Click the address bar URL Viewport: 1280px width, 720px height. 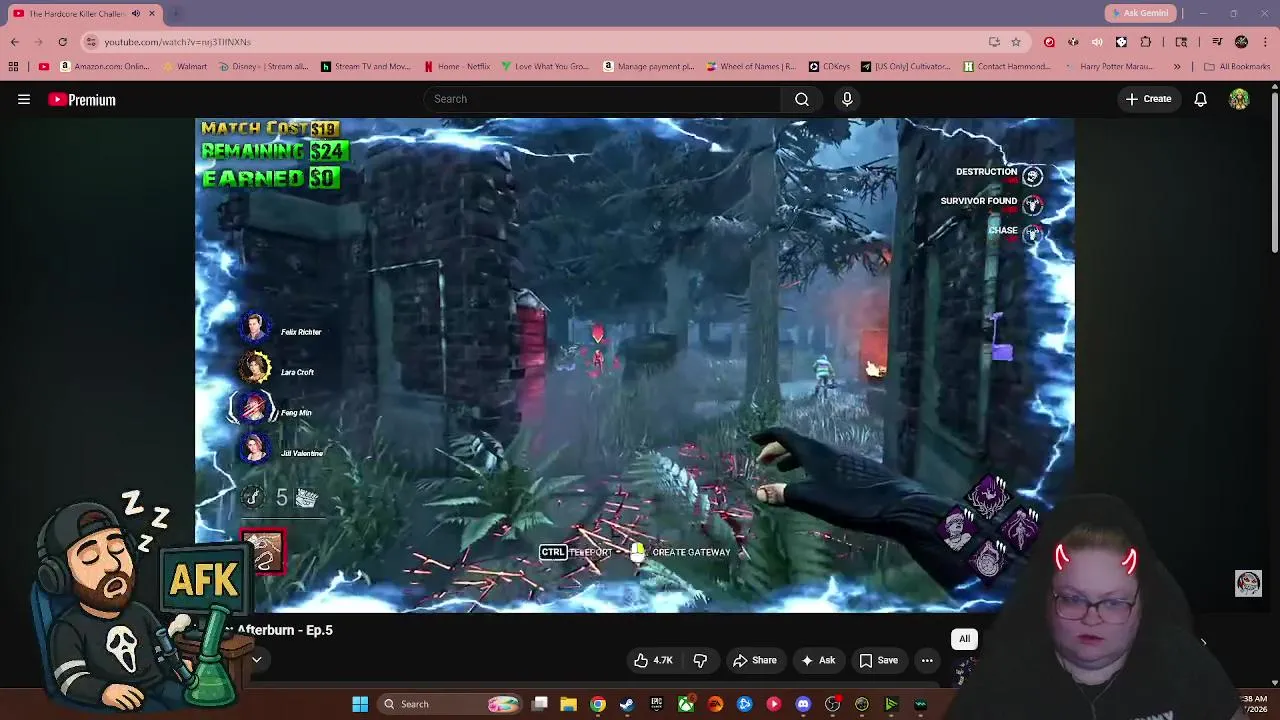point(178,42)
